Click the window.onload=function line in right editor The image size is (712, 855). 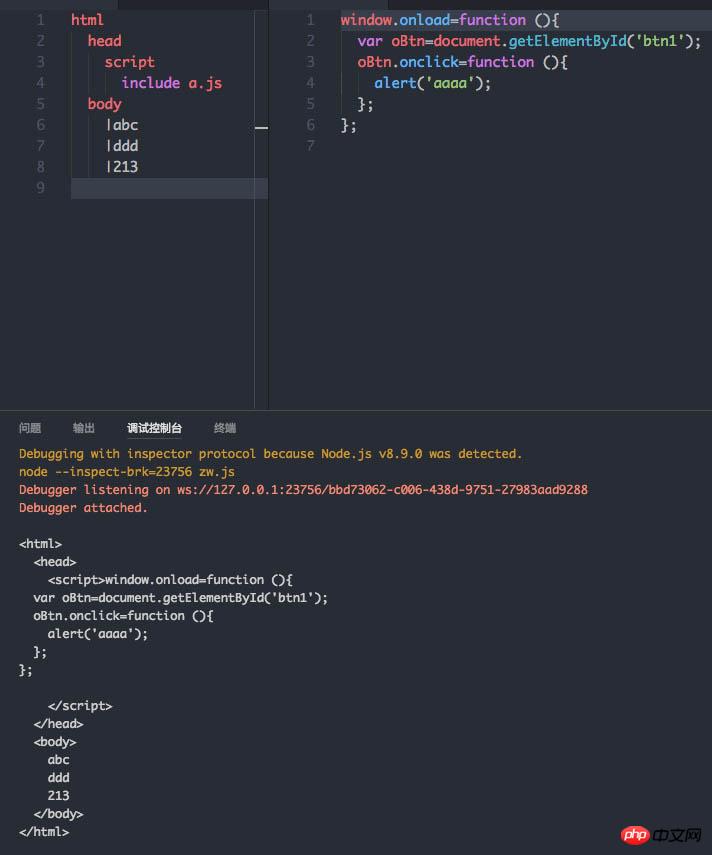450,20
